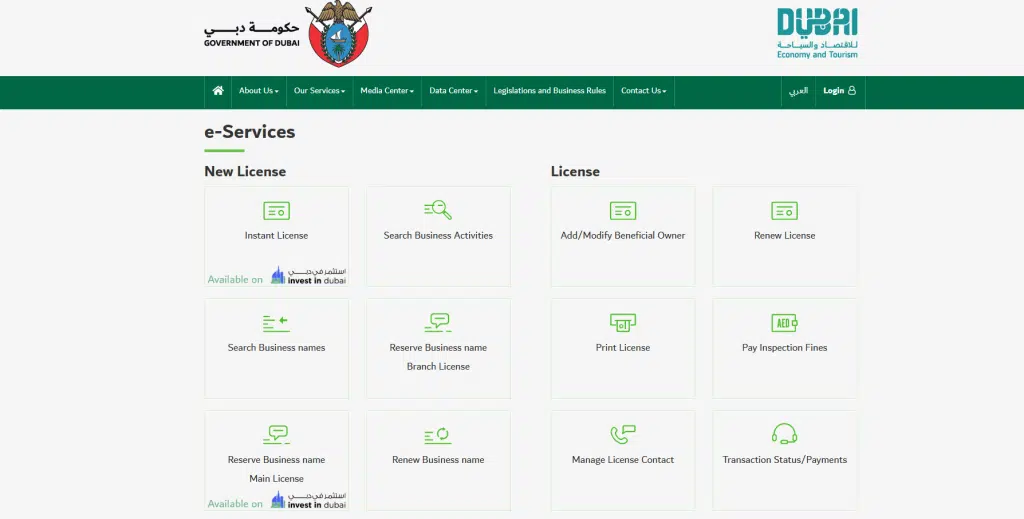
Task: Click the Print License printer icon
Action: pyautogui.click(x=622, y=322)
